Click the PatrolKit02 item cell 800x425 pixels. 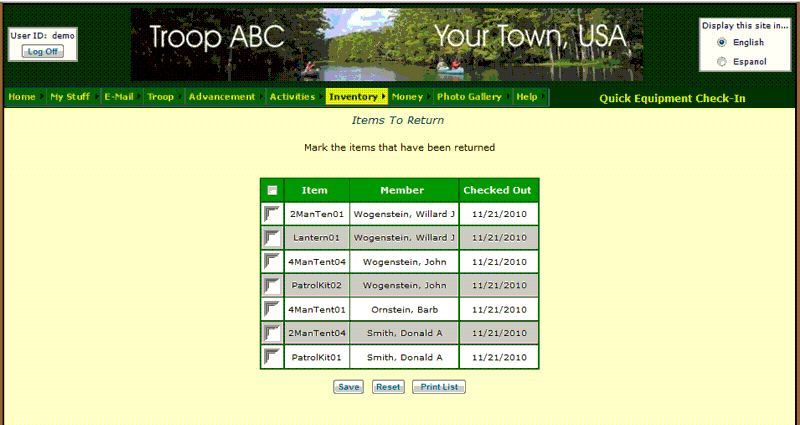tap(317, 286)
